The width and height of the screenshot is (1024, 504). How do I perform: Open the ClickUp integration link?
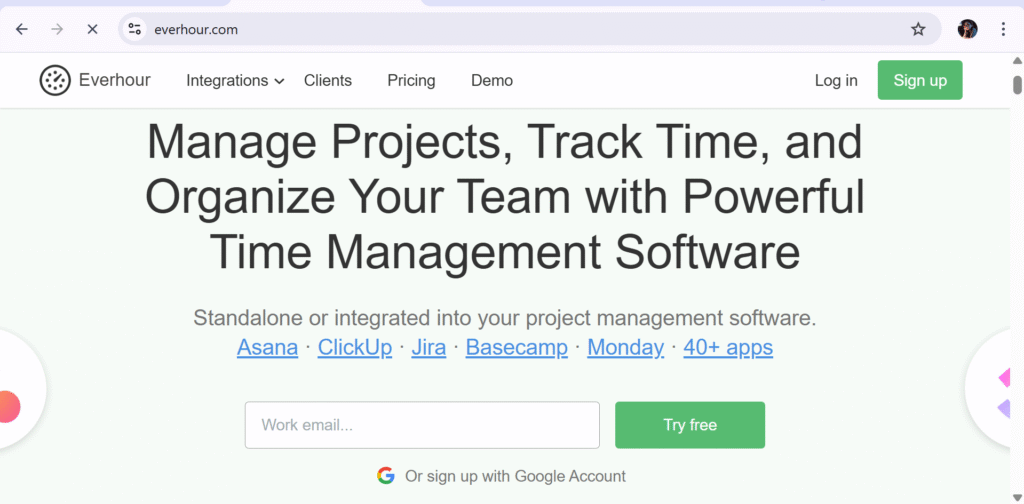tap(355, 347)
